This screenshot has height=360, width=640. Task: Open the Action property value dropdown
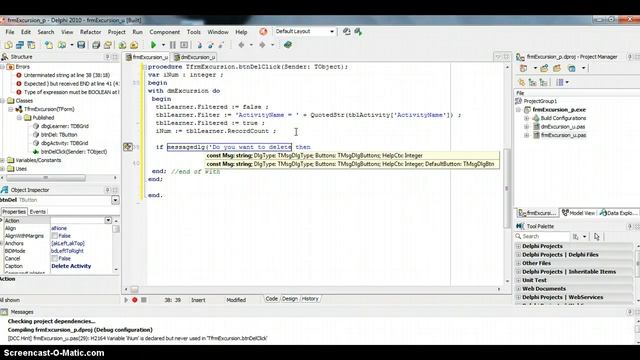coord(108,220)
